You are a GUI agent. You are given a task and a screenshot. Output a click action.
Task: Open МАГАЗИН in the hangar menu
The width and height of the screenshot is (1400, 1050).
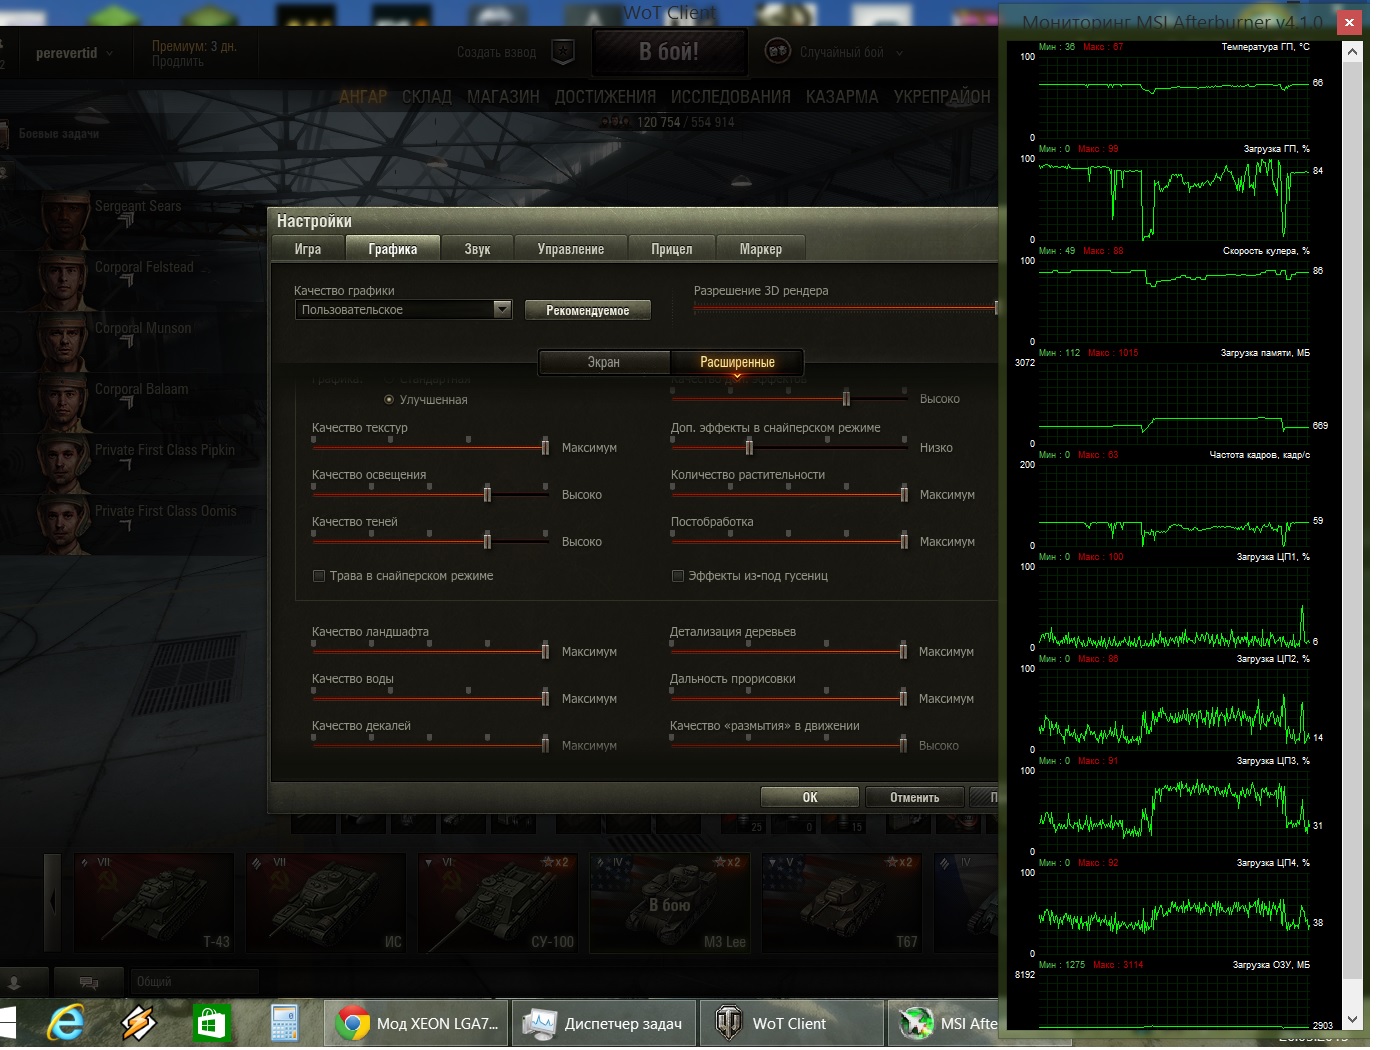[x=503, y=97]
